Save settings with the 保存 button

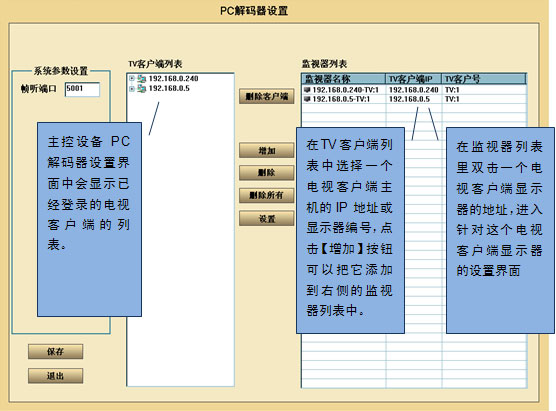(56, 351)
